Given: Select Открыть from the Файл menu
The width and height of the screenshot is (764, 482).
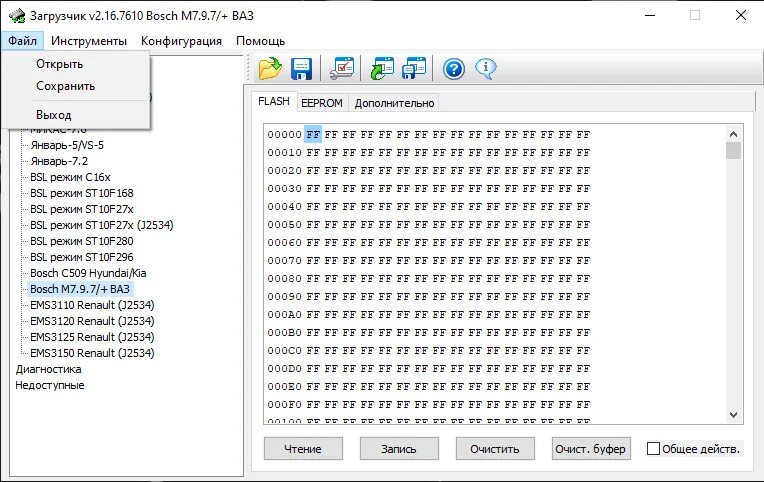Looking at the screenshot, I should click(x=59, y=64).
